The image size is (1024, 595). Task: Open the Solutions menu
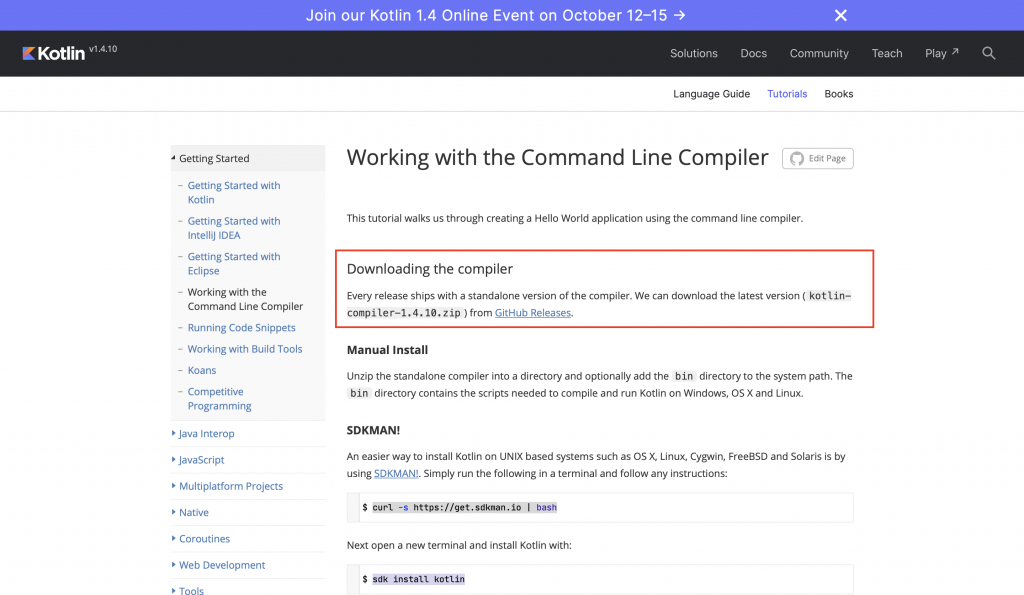point(694,54)
